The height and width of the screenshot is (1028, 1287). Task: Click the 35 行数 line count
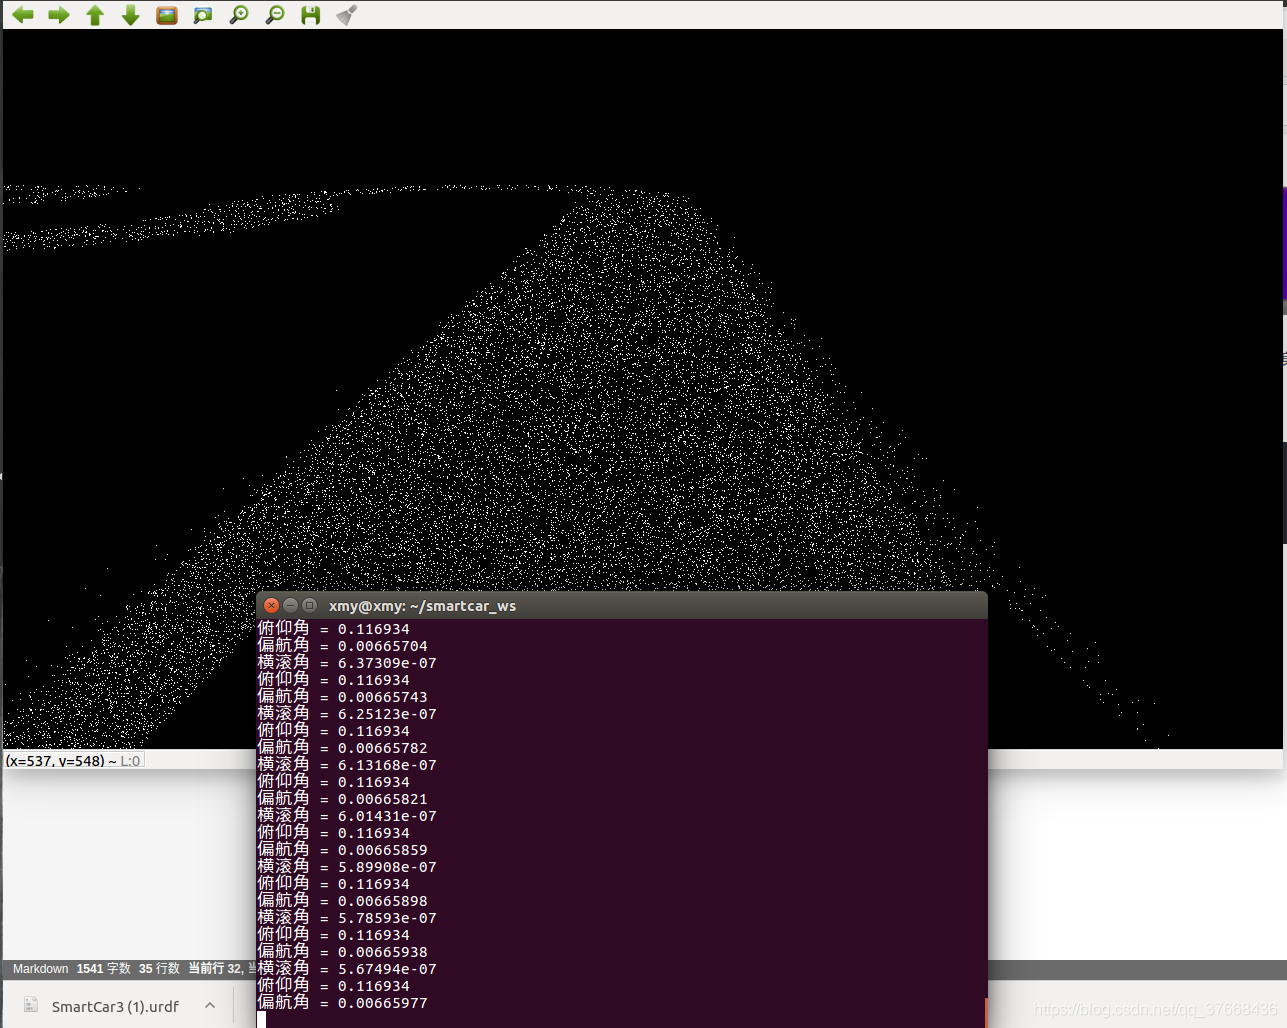[x=159, y=969]
